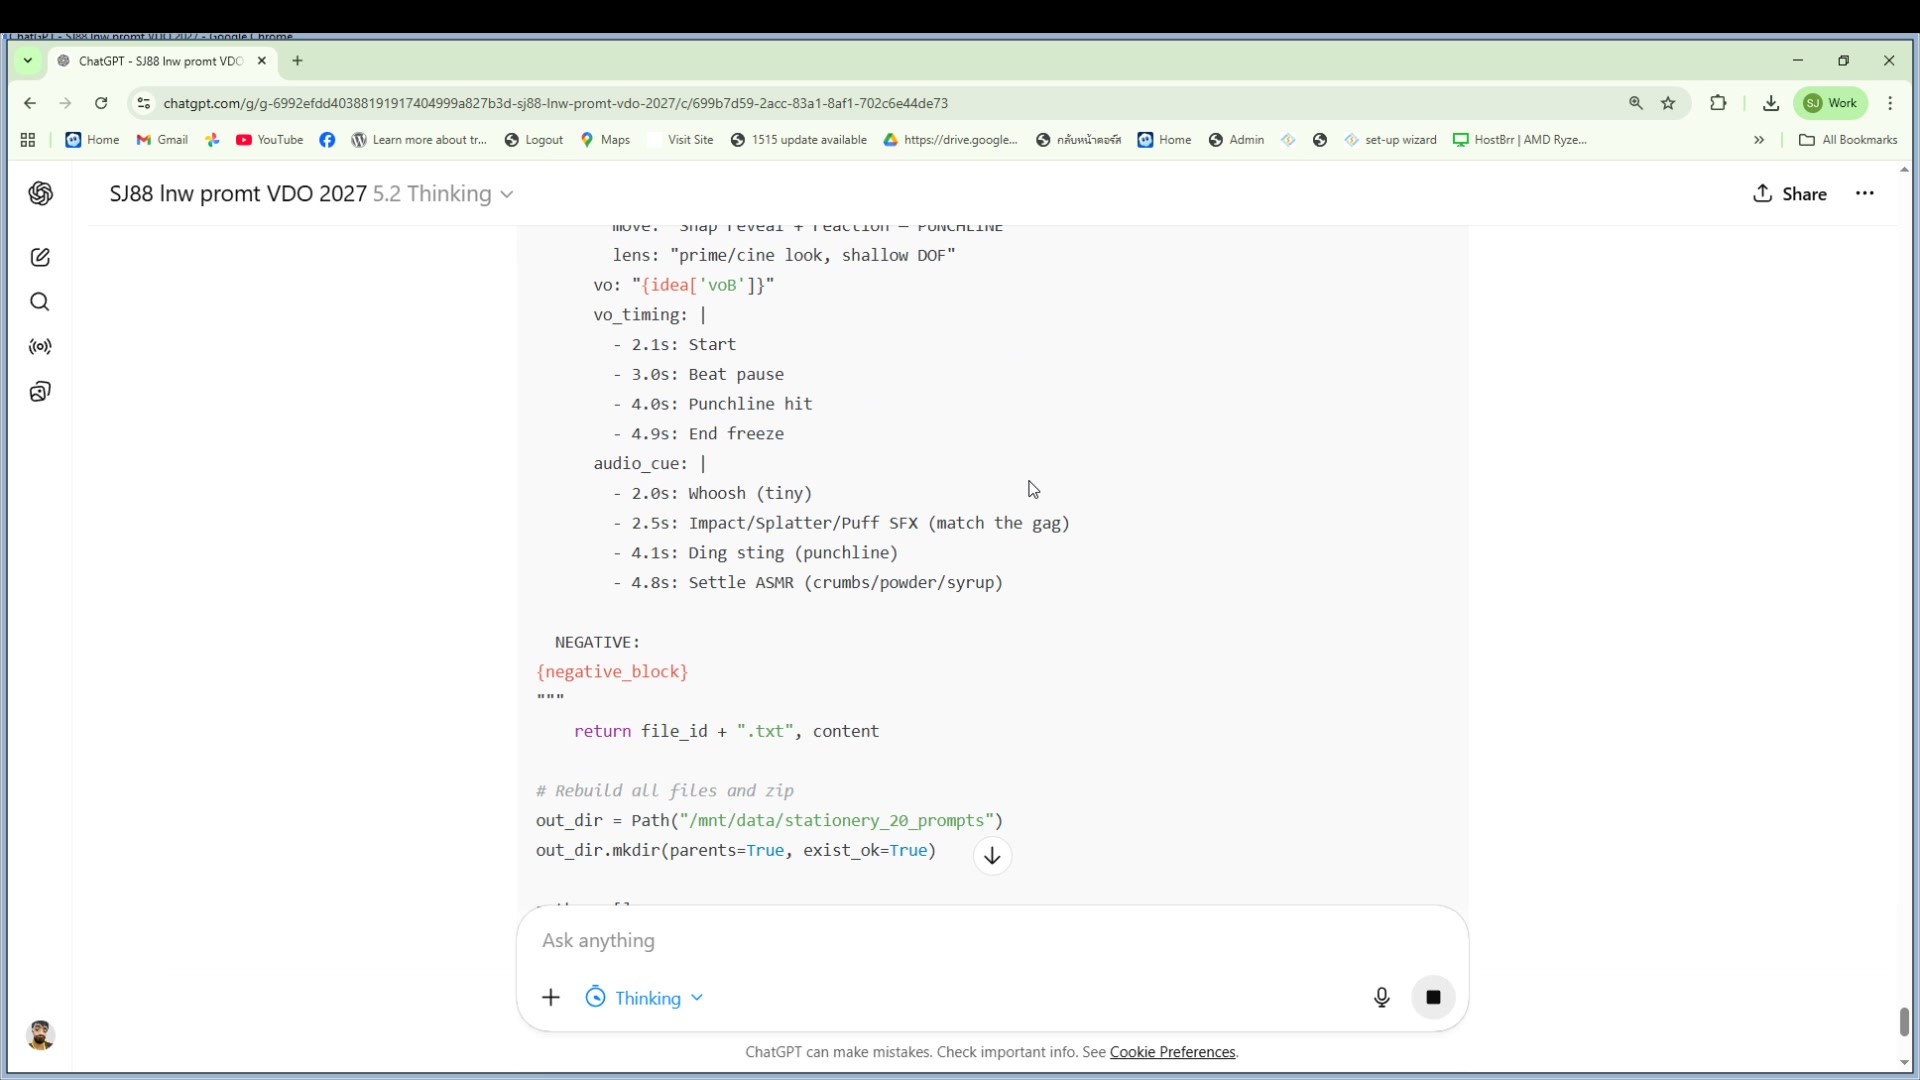Start a new chat with pencil icon
Viewport: 1920px width, 1080px height.
(x=40, y=257)
